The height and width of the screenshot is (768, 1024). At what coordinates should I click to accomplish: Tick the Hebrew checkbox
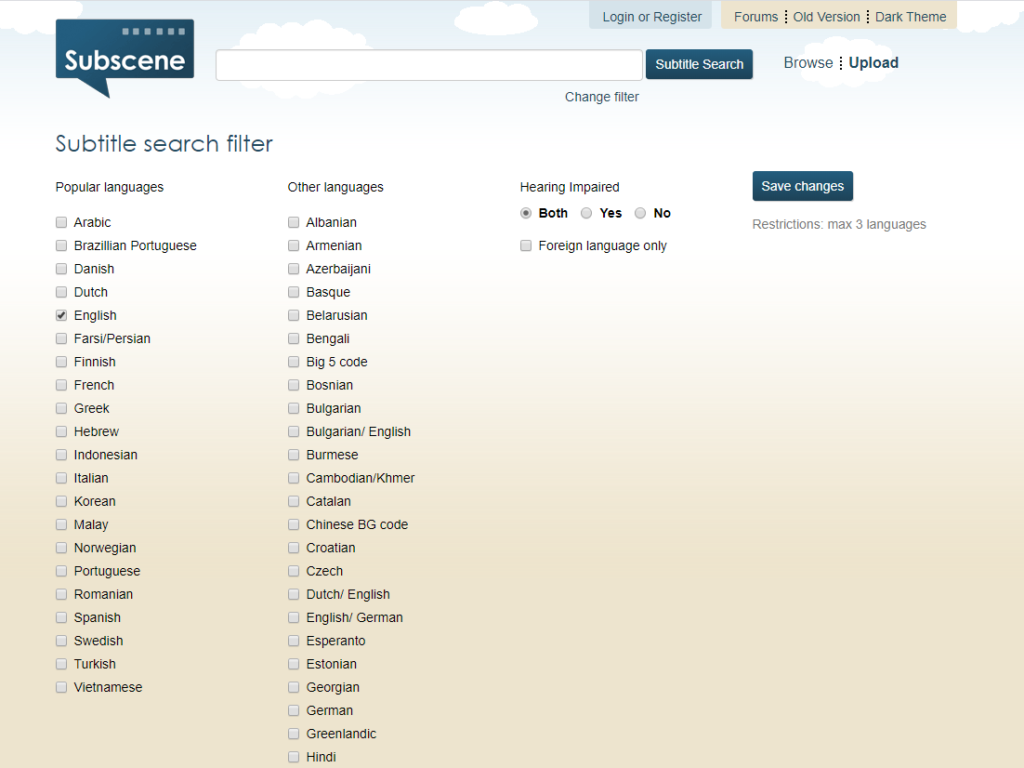[x=61, y=432]
